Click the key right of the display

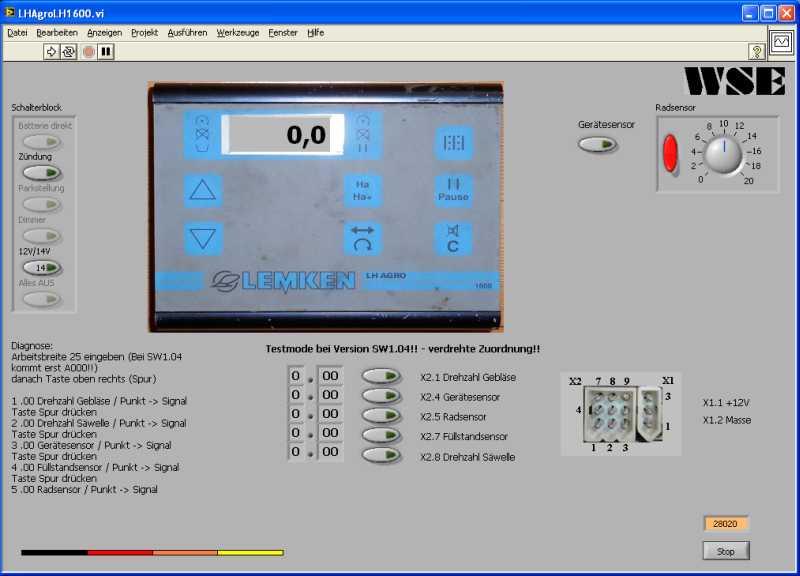pos(363,135)
